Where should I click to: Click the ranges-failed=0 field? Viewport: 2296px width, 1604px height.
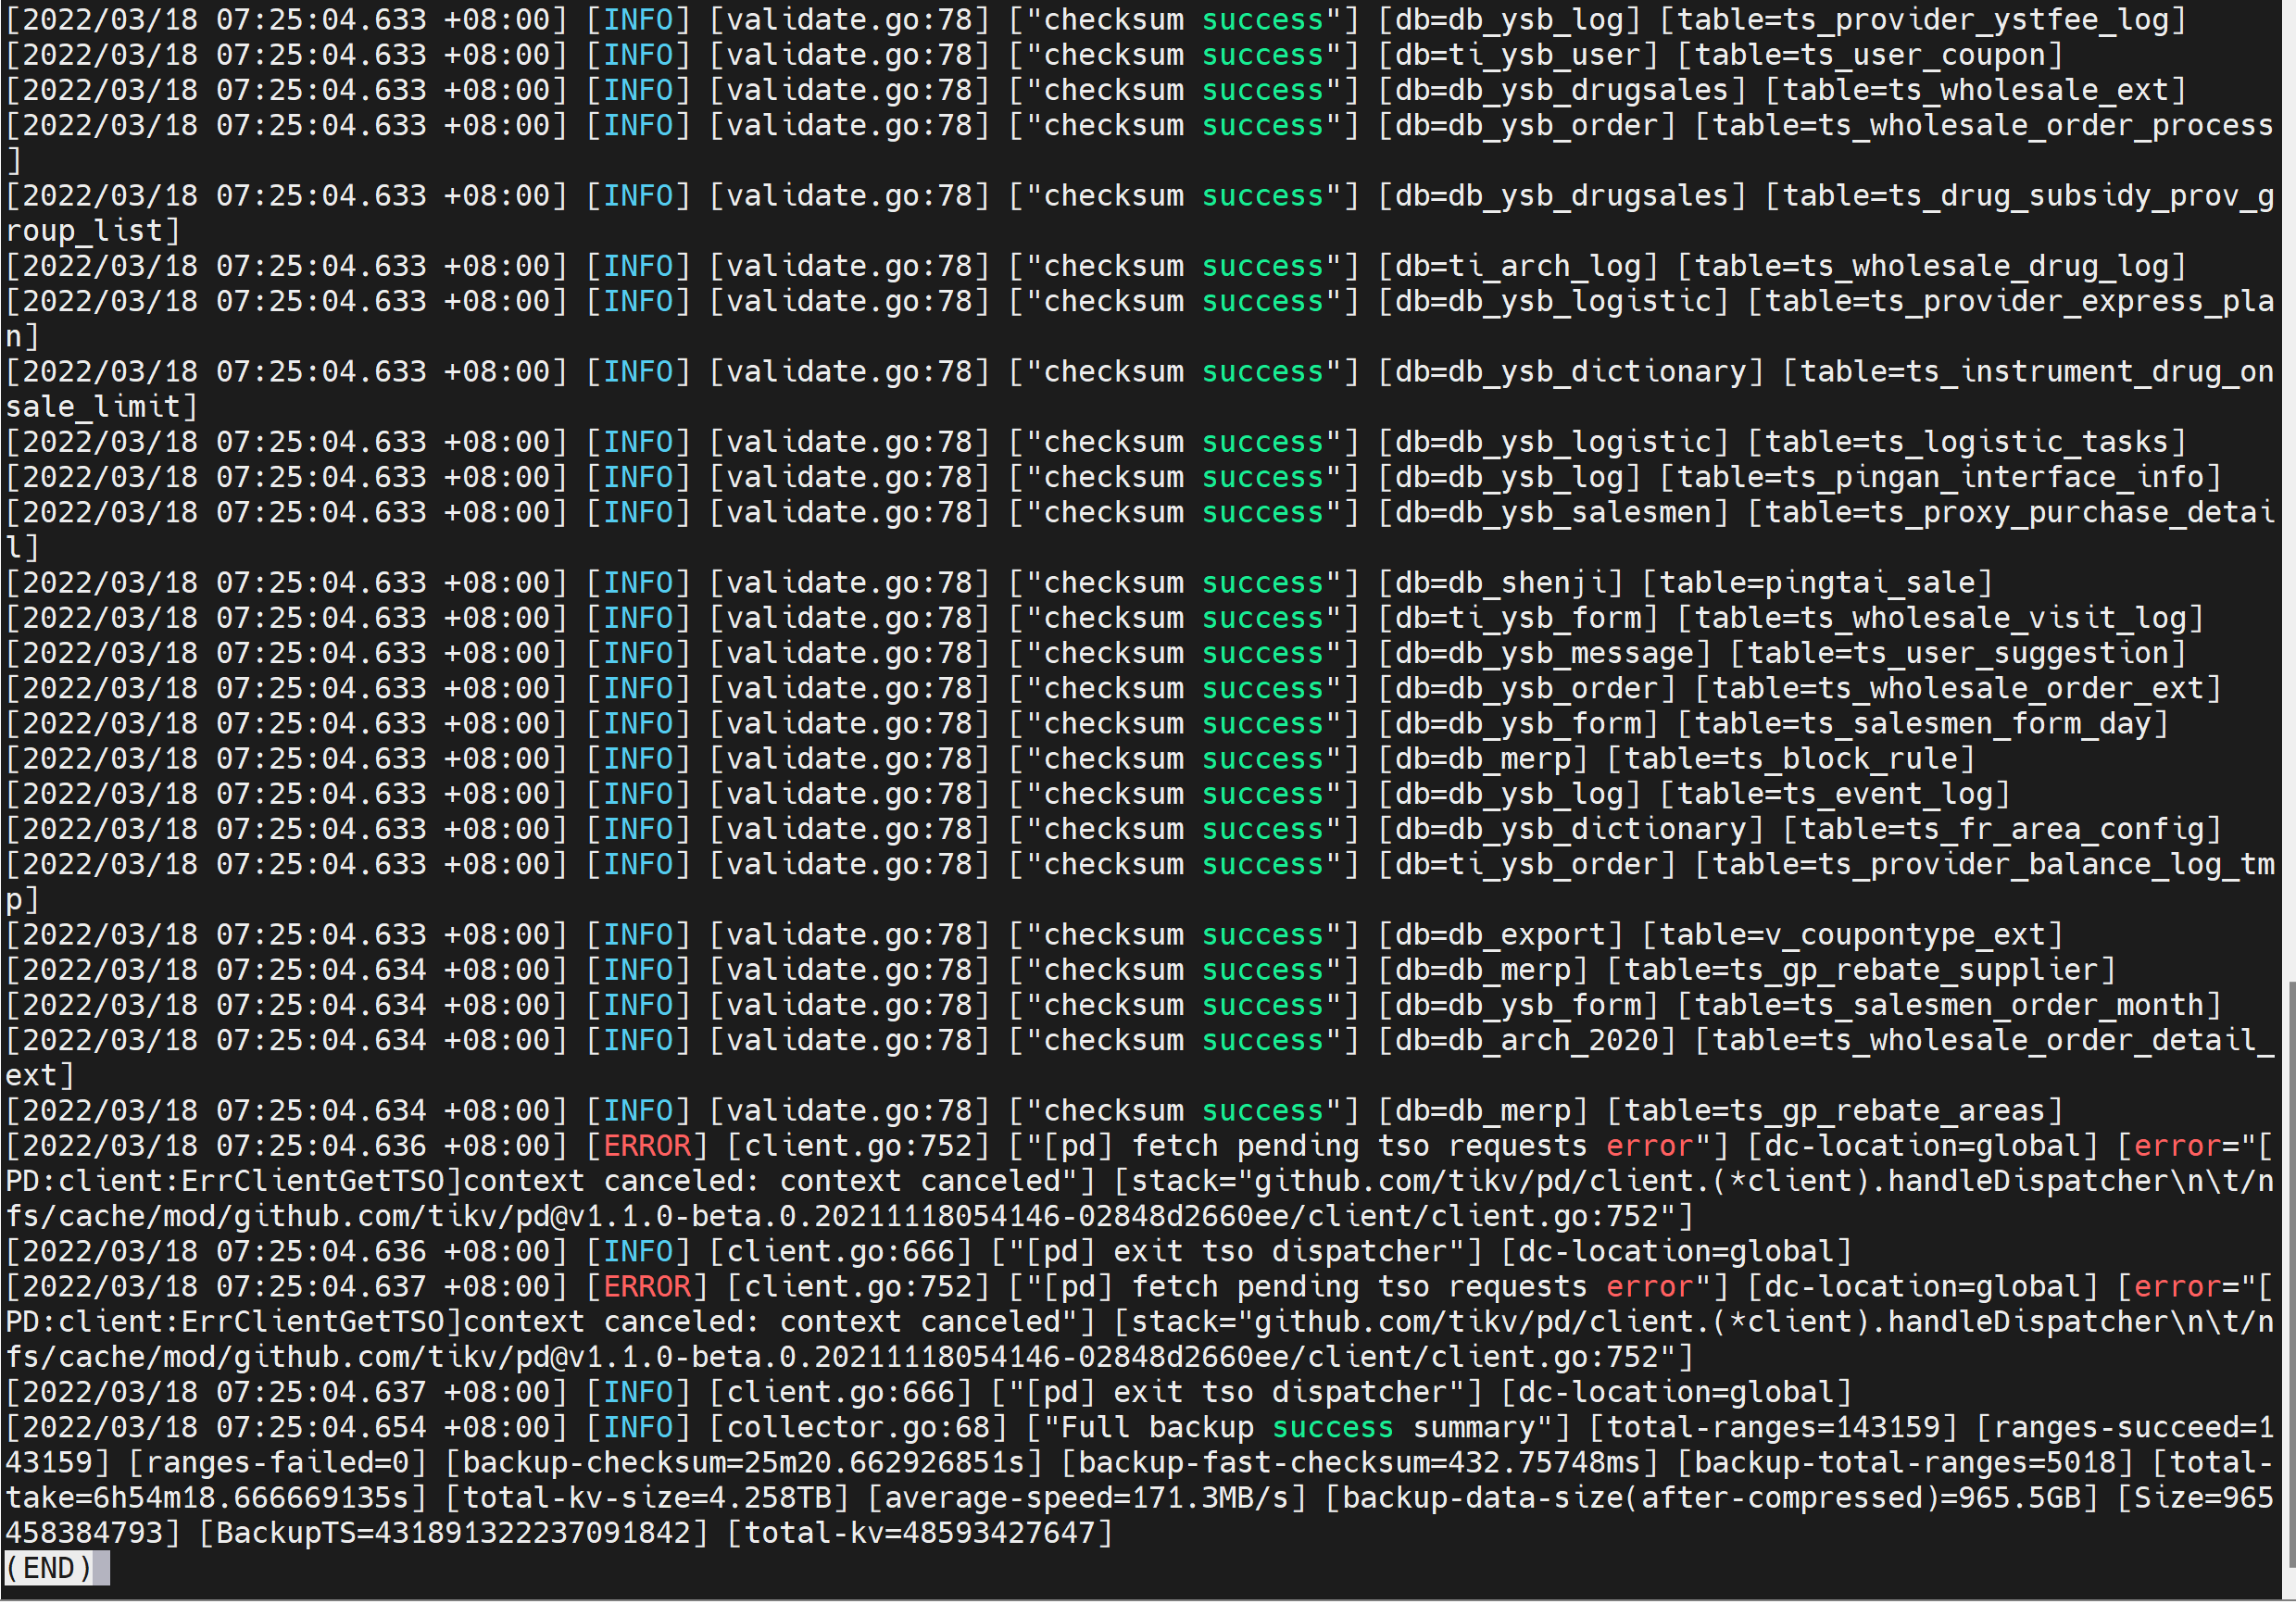(278, 1464)
